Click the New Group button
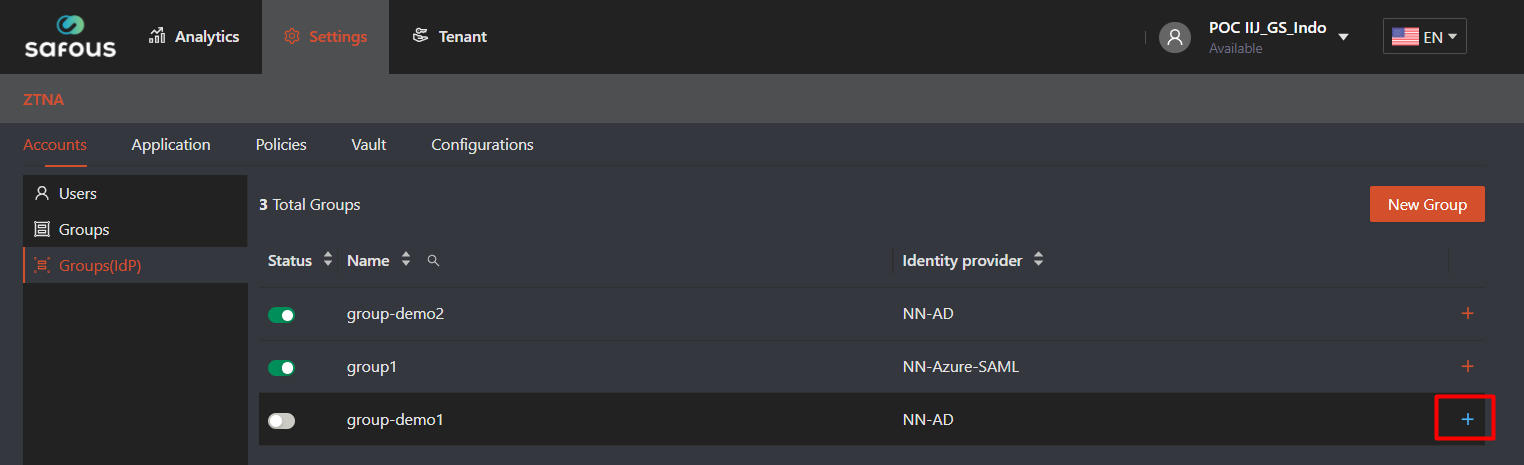 pyautogui.click(x=1426, y=204)
